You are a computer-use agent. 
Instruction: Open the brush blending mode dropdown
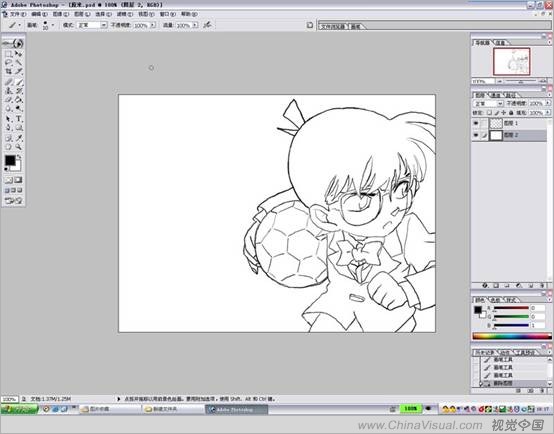coord(104,25)
